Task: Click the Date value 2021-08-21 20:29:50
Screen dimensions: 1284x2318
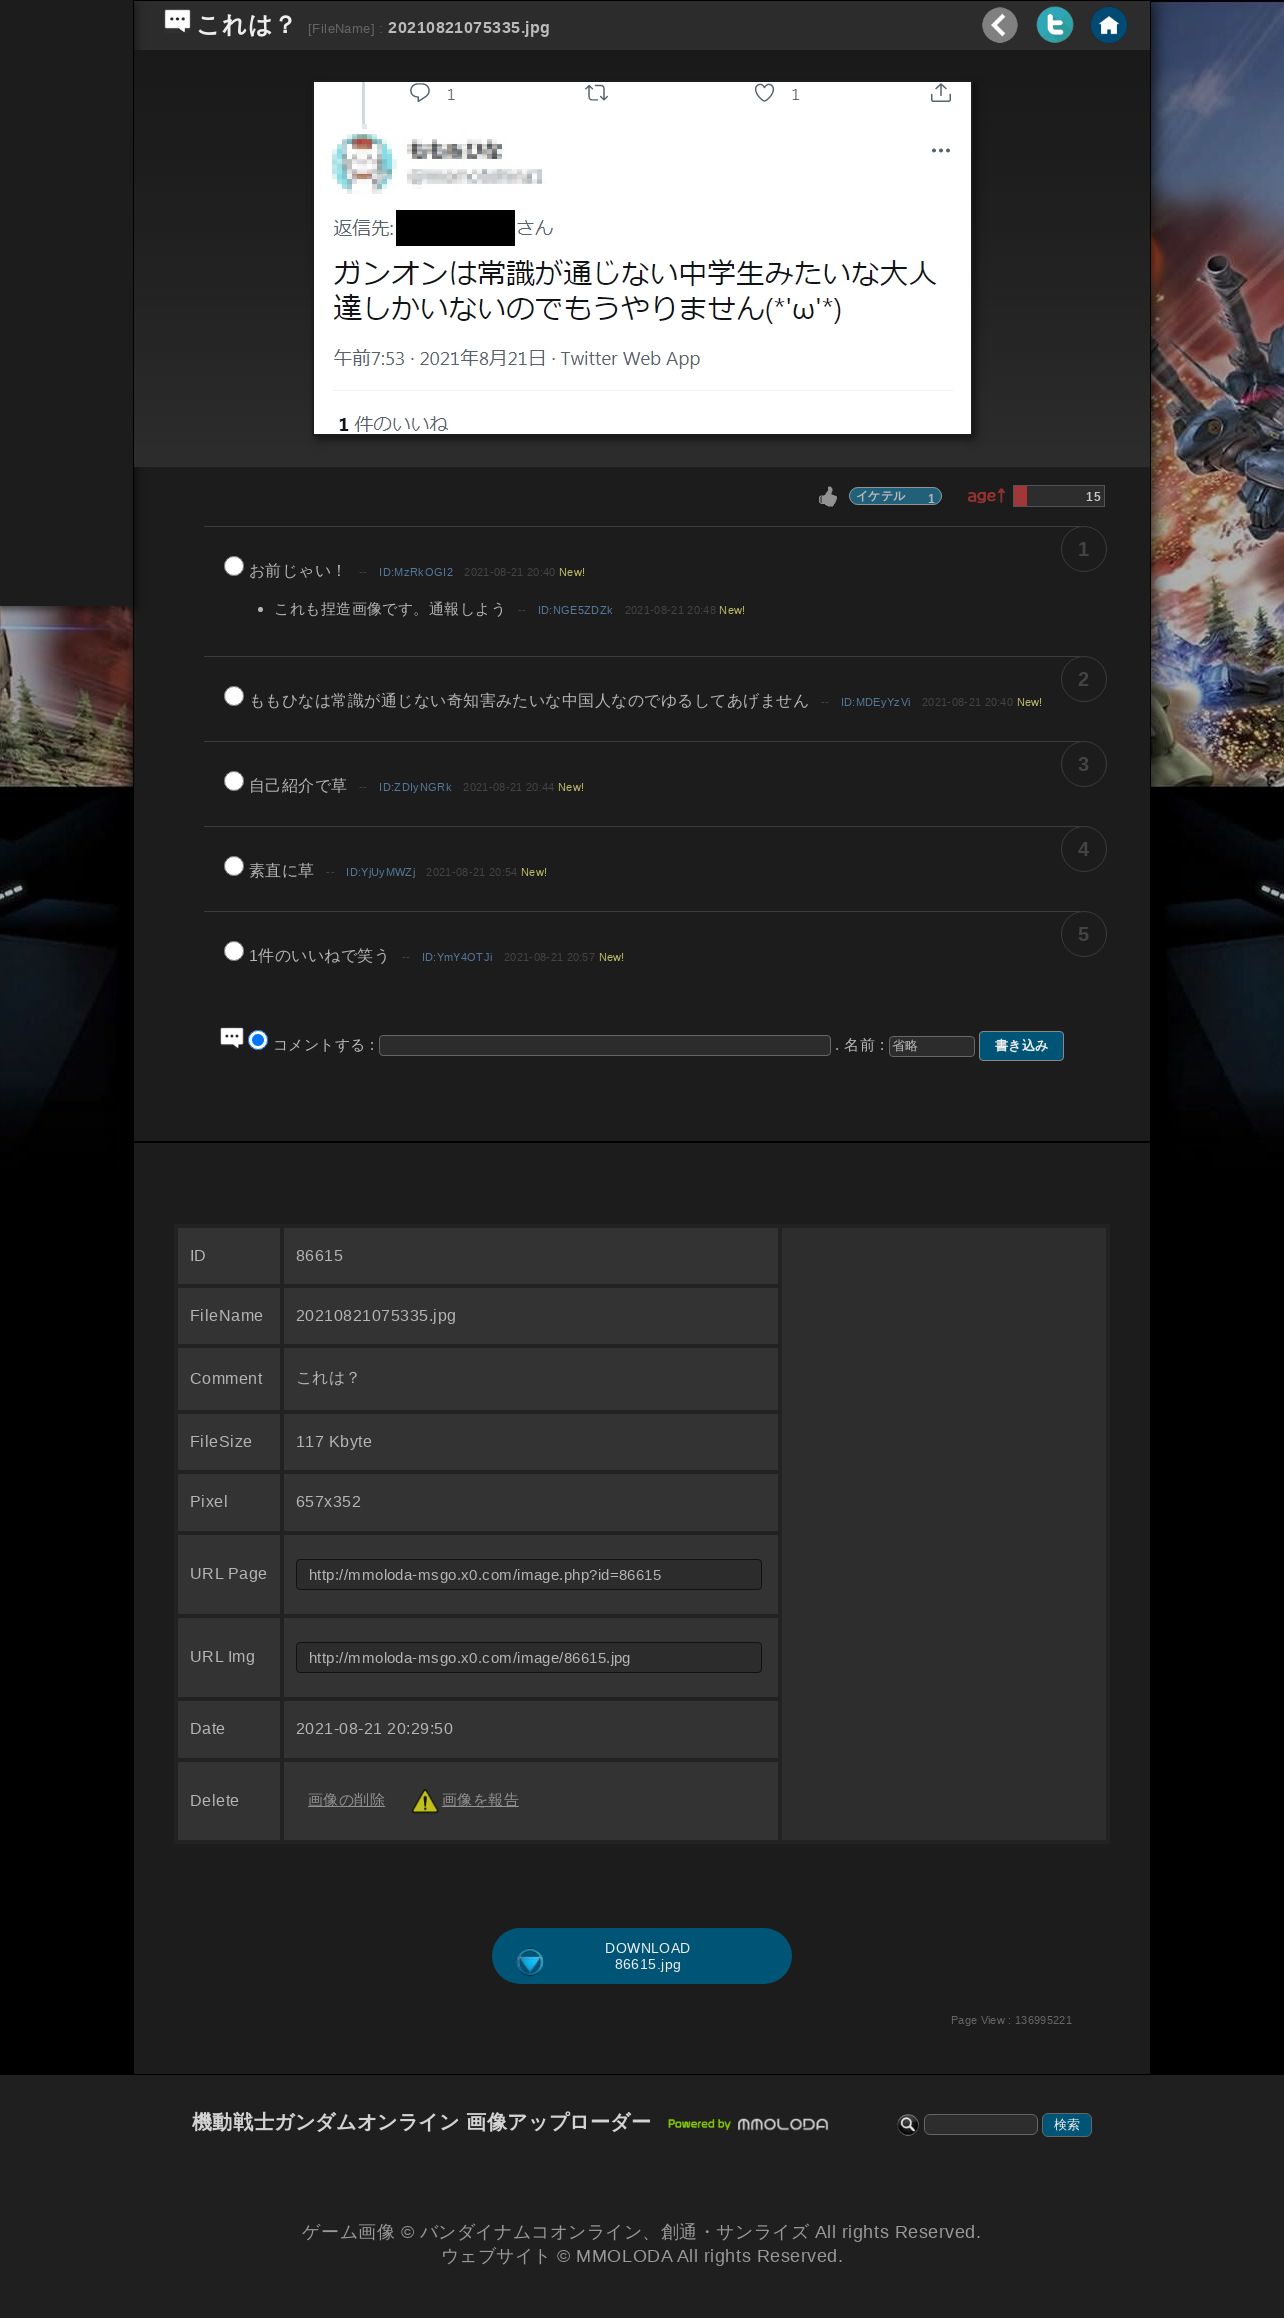Action: pyautogui.click(x=374, y=1729)
